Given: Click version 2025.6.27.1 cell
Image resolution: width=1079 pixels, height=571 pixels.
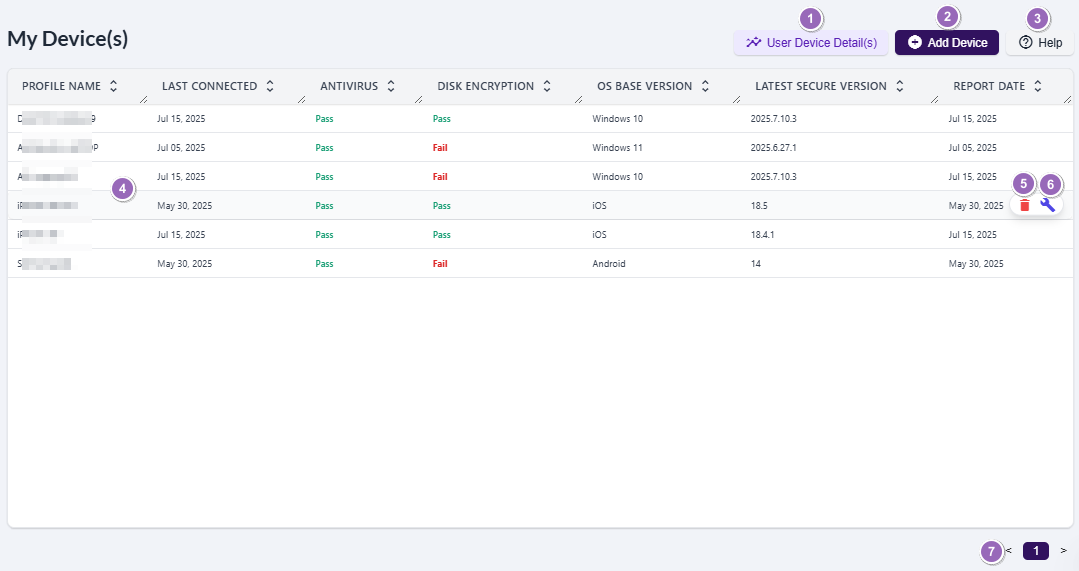Looking at the screenshot, I should [x=773, y=148].
